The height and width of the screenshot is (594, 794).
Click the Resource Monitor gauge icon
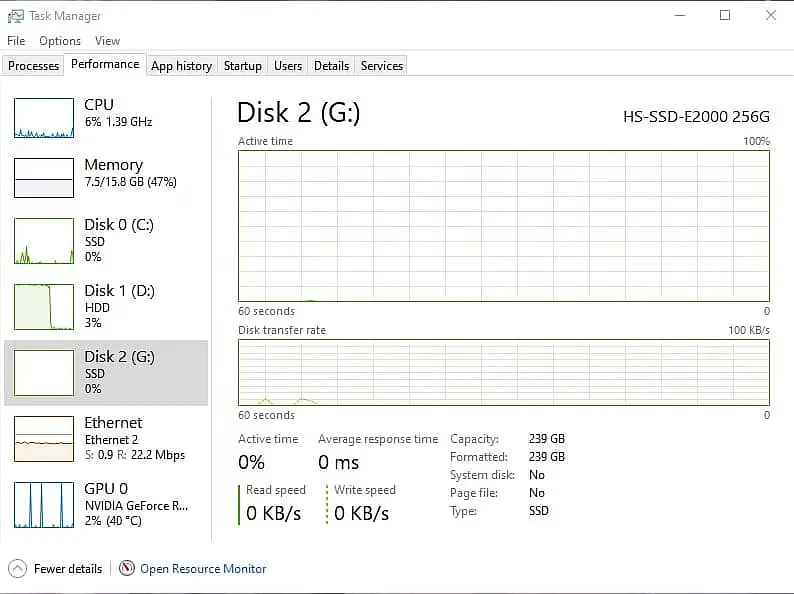(x=127, y=568)
